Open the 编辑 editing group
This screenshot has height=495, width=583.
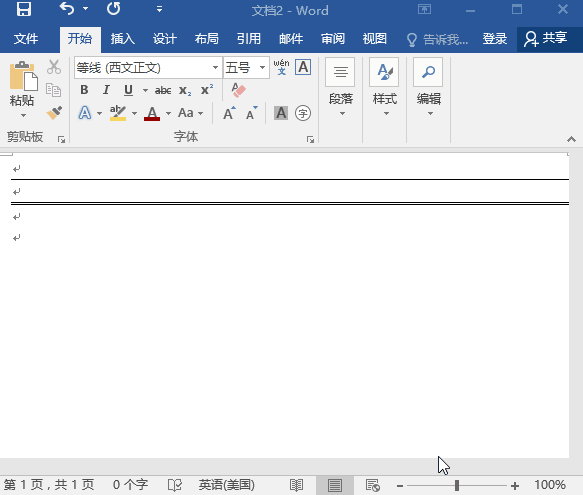428,88
